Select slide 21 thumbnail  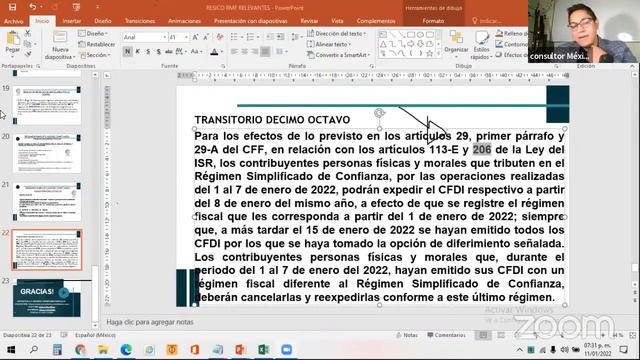coord(47,202)
